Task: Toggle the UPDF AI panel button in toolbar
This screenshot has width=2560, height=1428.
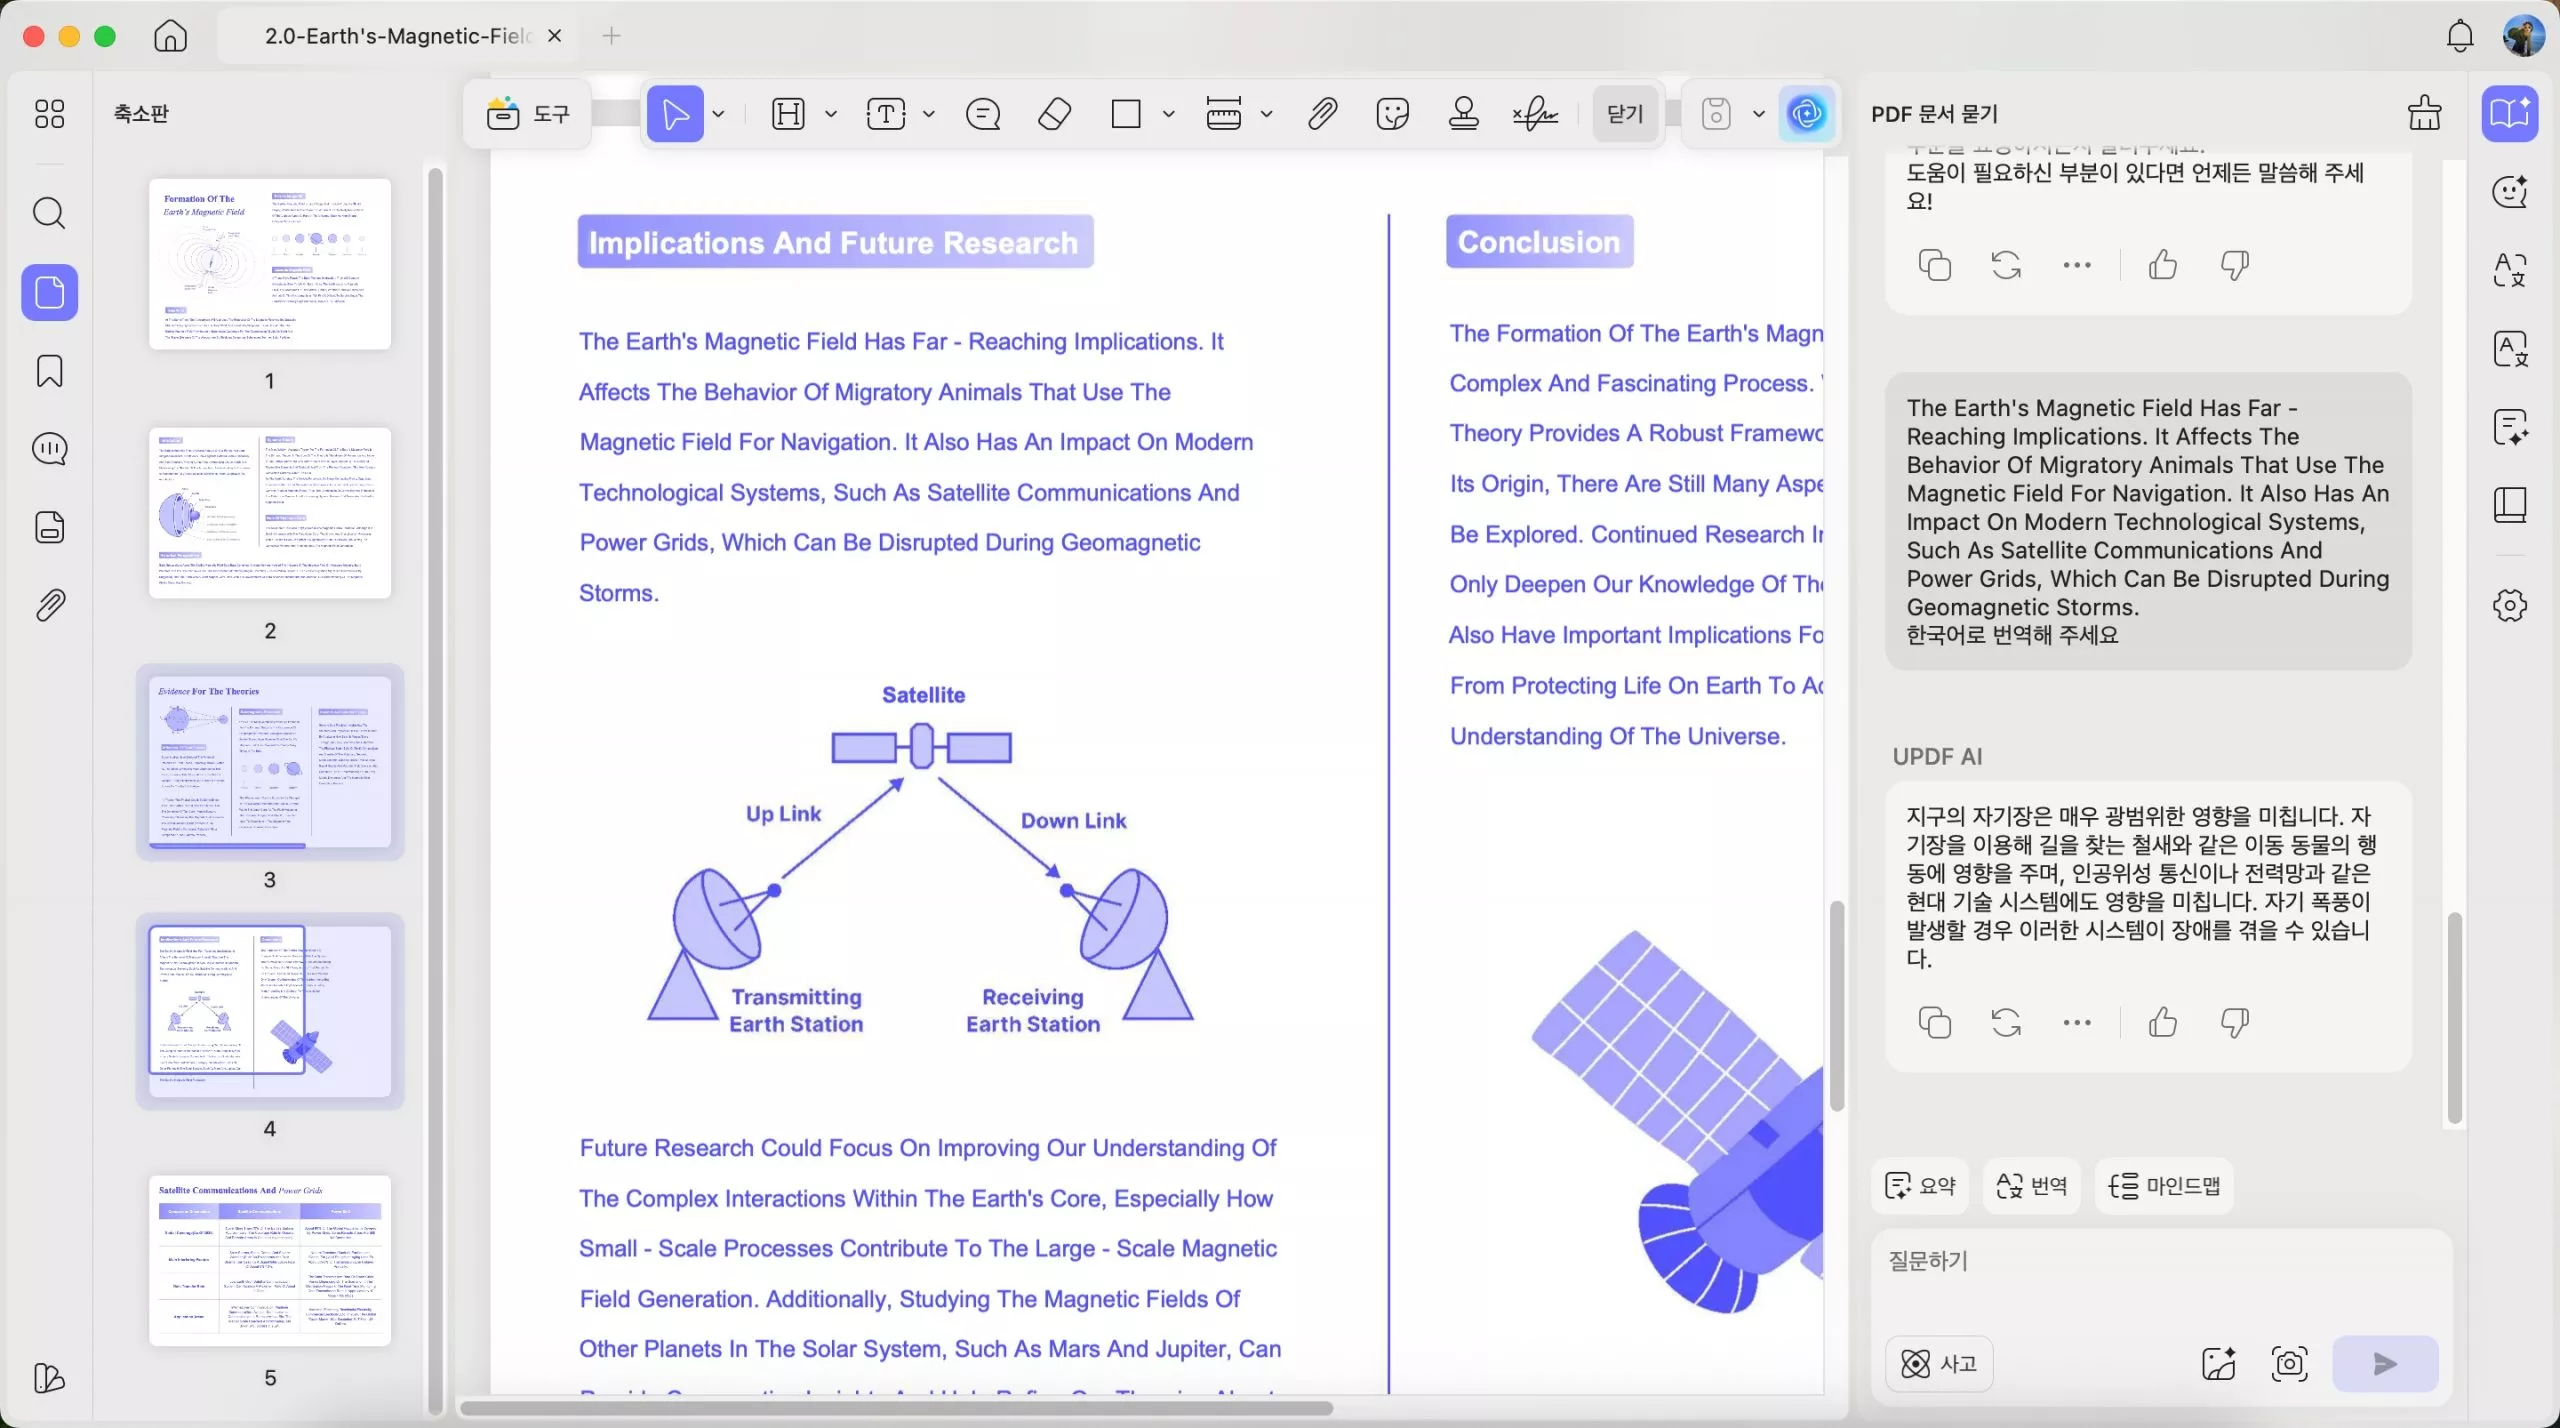Action: coord(1806,114)
